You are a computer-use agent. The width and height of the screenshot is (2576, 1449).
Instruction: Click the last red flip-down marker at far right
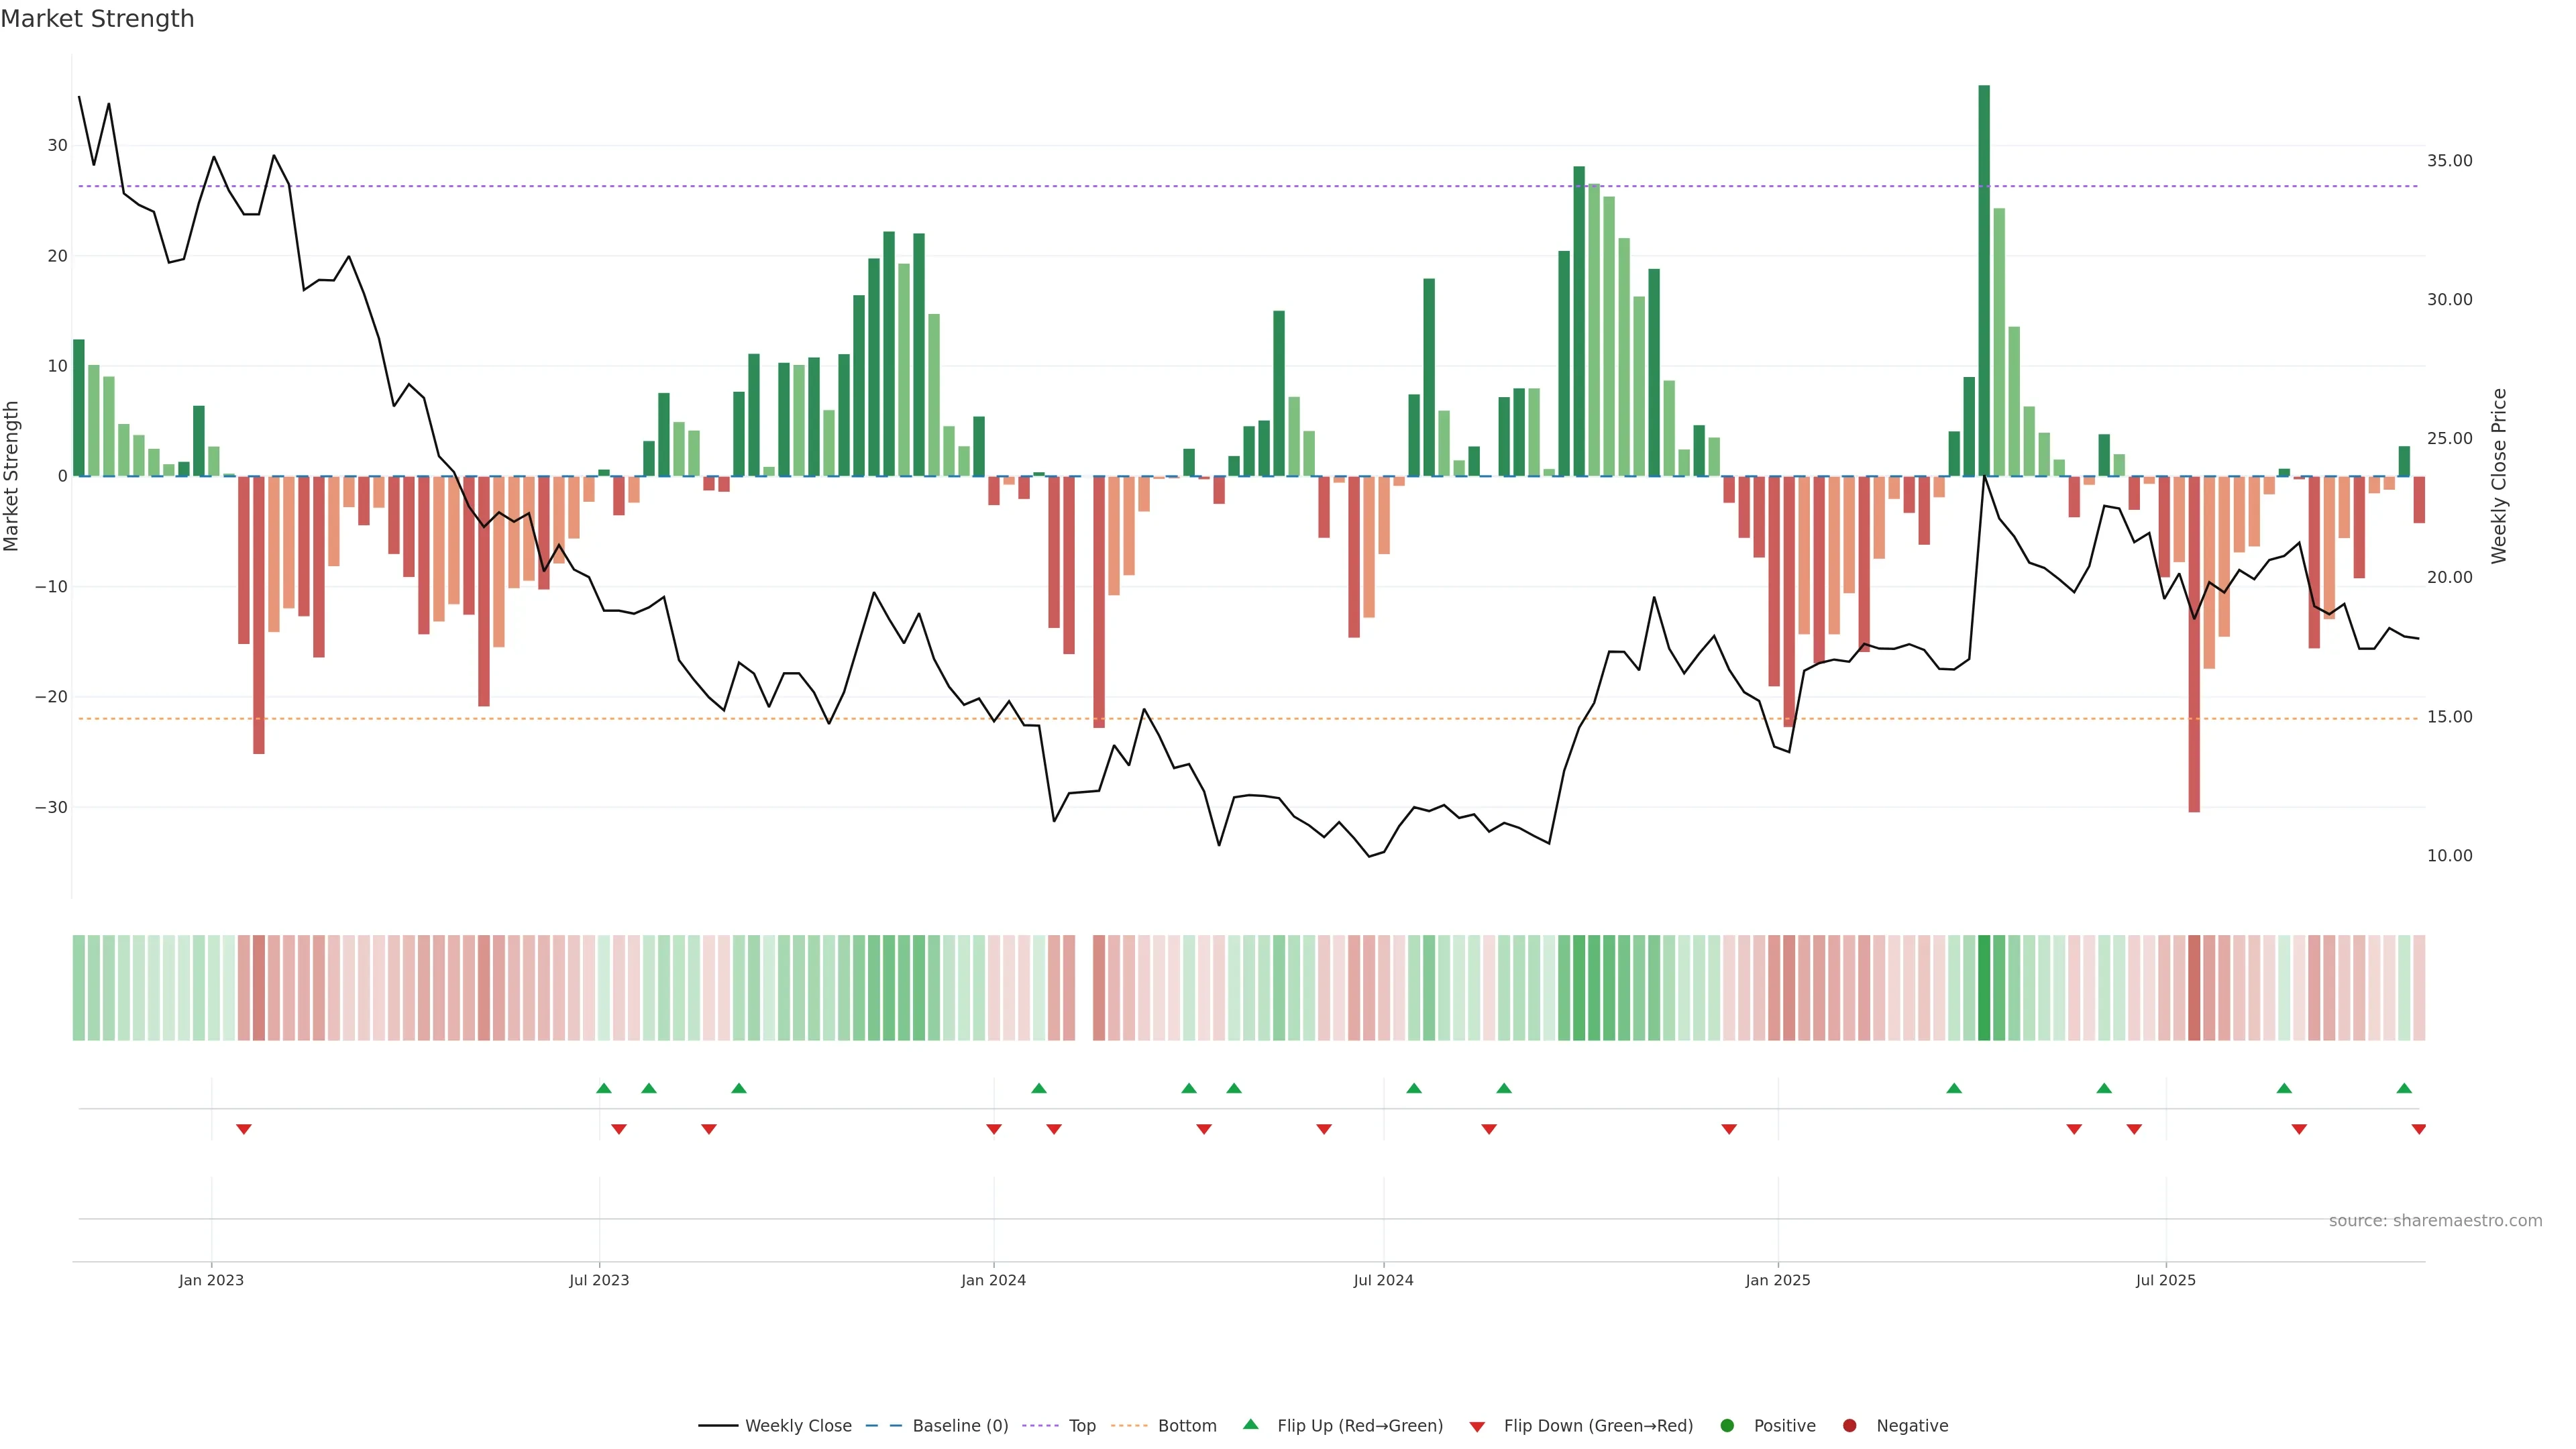(x=2419, y=1129)
